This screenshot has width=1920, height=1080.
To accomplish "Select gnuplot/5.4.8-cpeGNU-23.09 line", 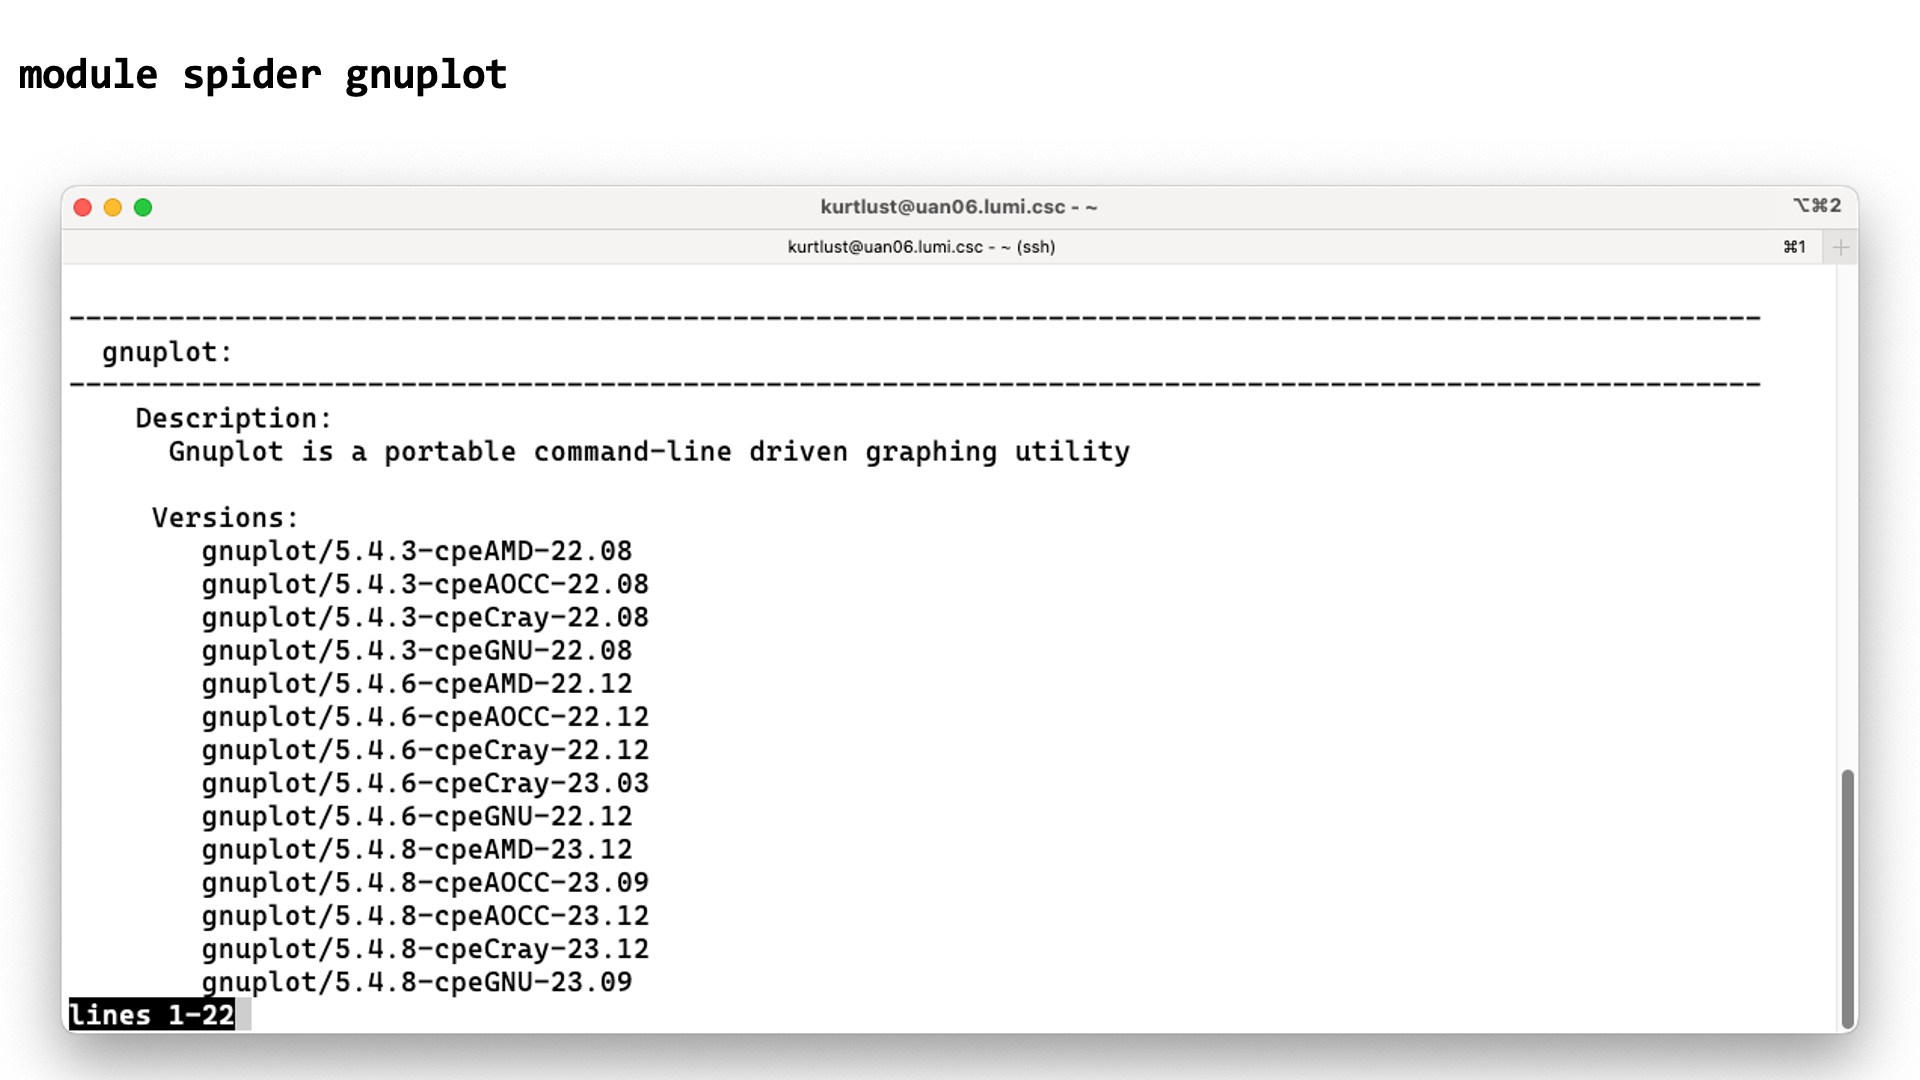I will (x=417, y=982).
